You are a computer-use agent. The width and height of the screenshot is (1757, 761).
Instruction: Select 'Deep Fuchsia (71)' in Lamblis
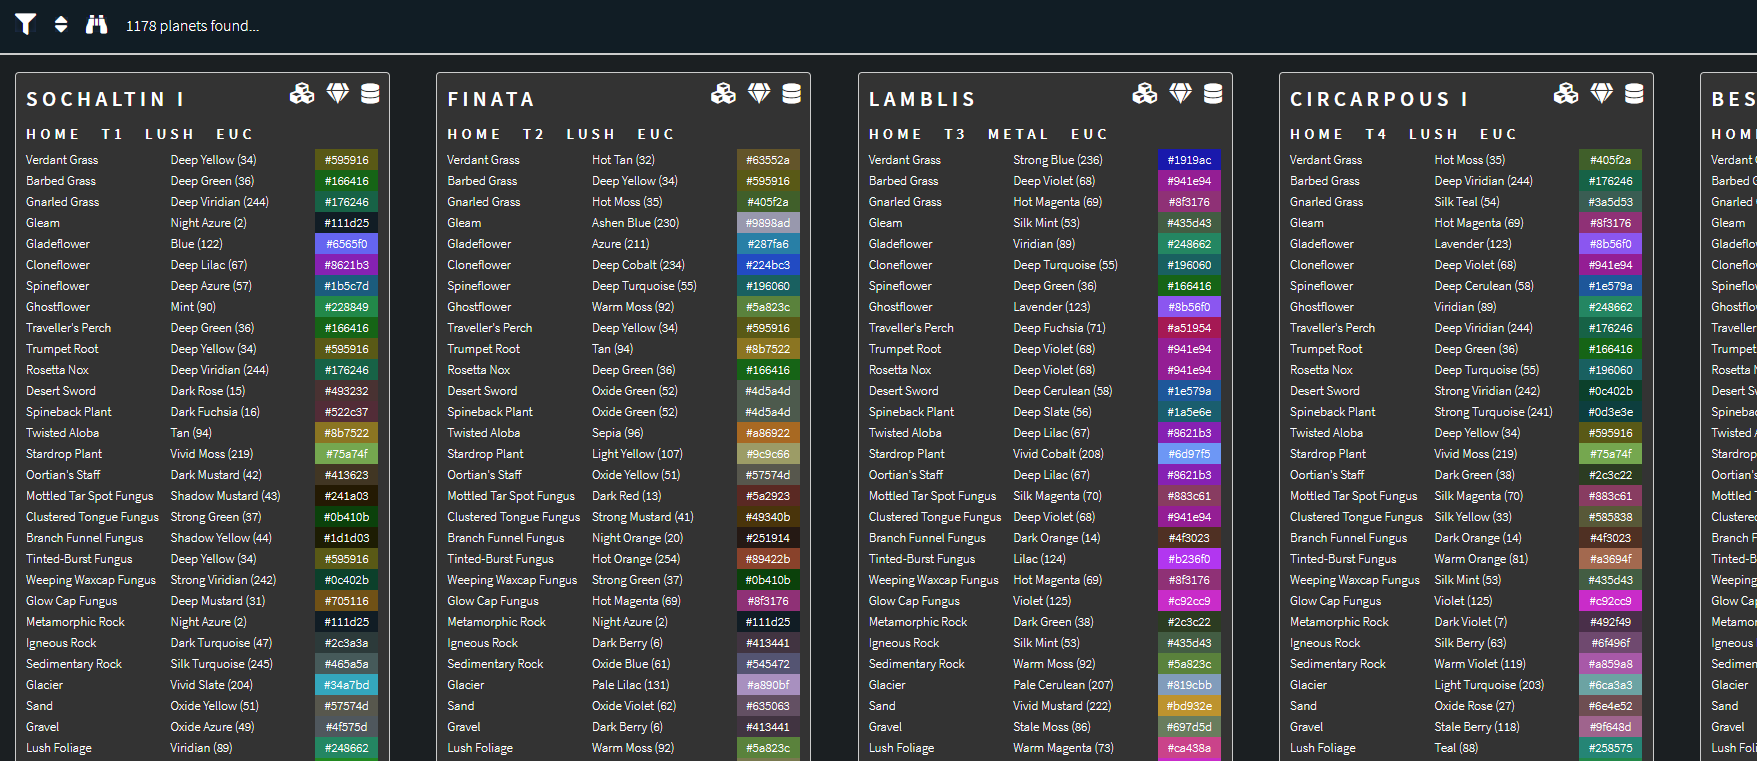1059,328
